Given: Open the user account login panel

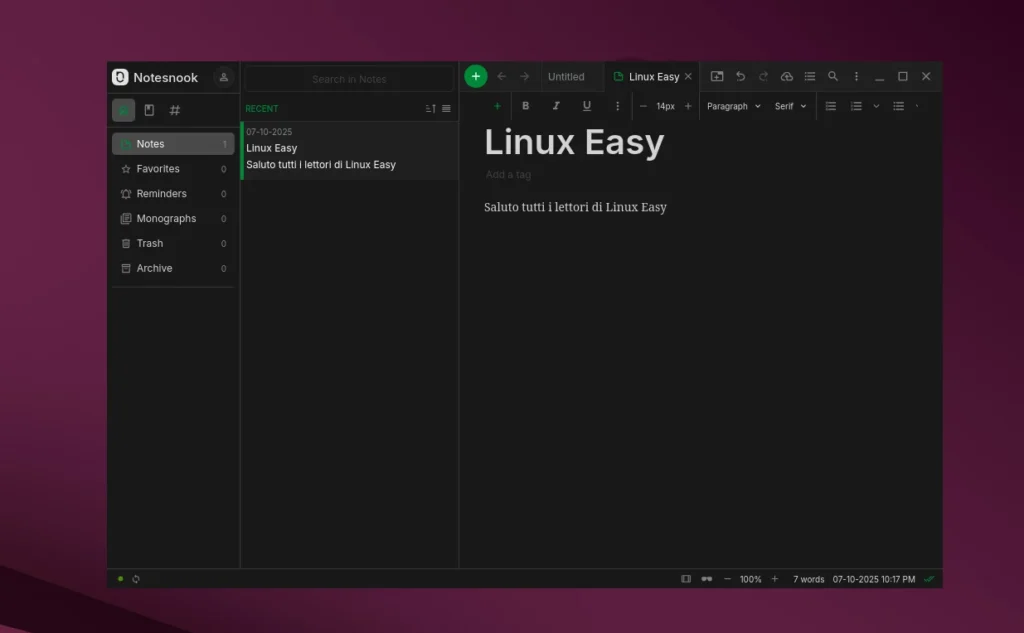Looking at the screenshot, I should click(x=224, y=77).
